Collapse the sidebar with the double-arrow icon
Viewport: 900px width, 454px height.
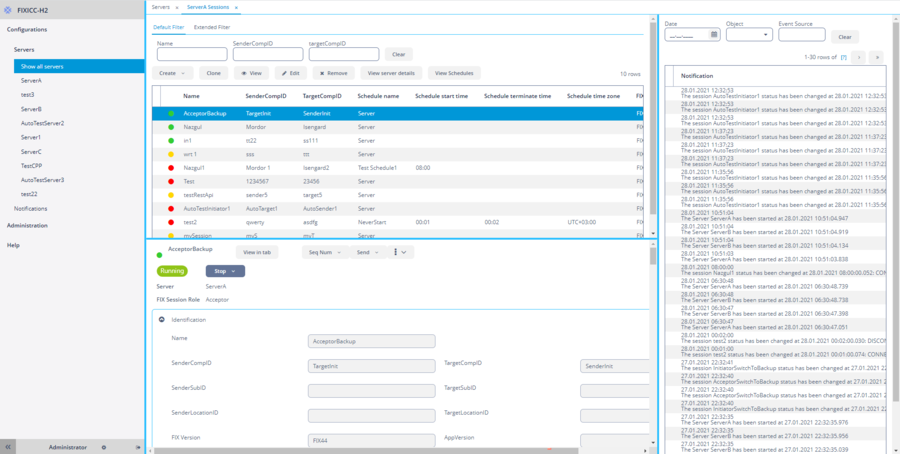8,447
